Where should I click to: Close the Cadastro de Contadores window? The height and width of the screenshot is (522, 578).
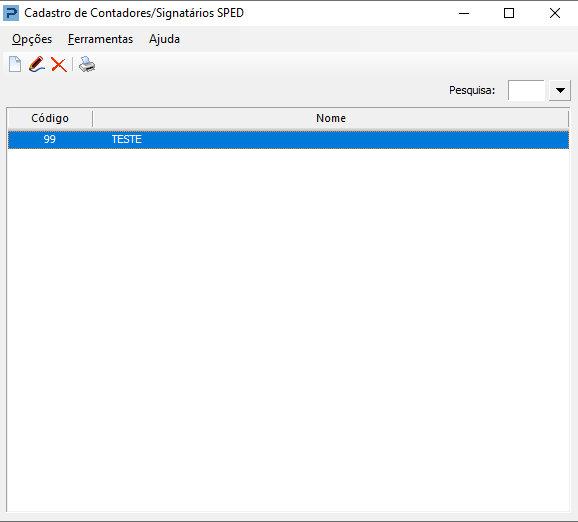click(555, 13)
